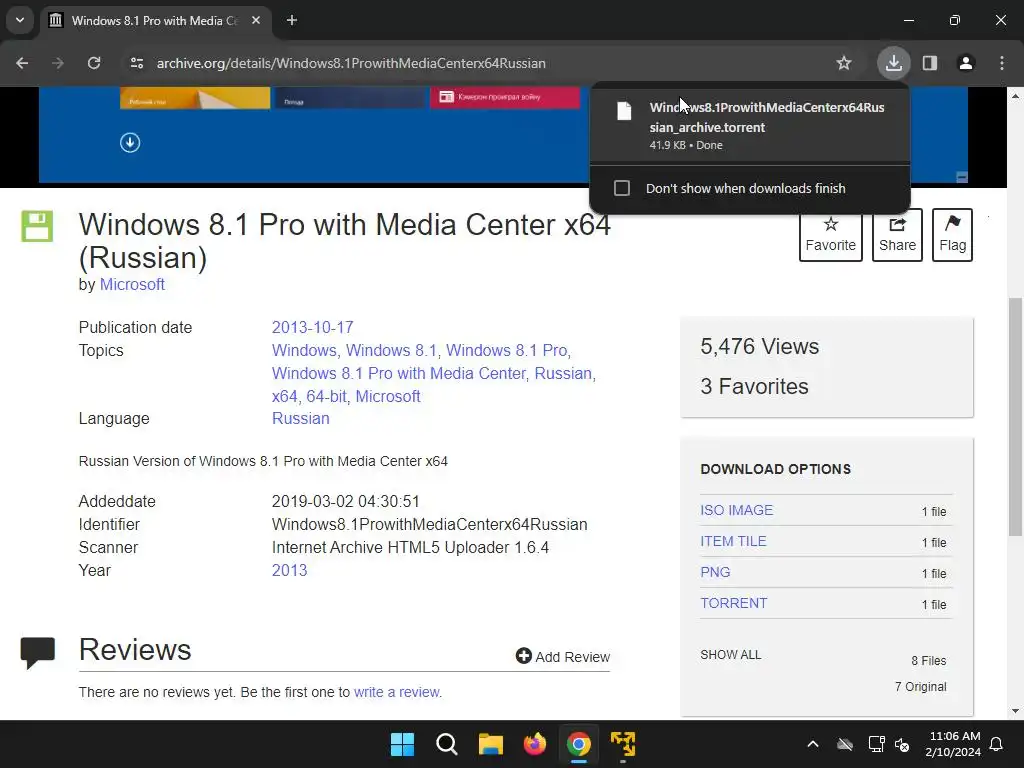Open the 64-bit topic link
The height and width of the screenshot is (768, 1024).
tap(327, 396)
